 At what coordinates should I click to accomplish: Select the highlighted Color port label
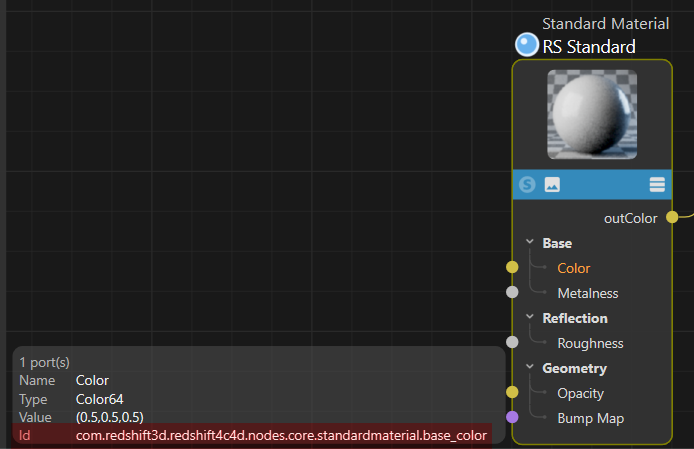(574, 268)
